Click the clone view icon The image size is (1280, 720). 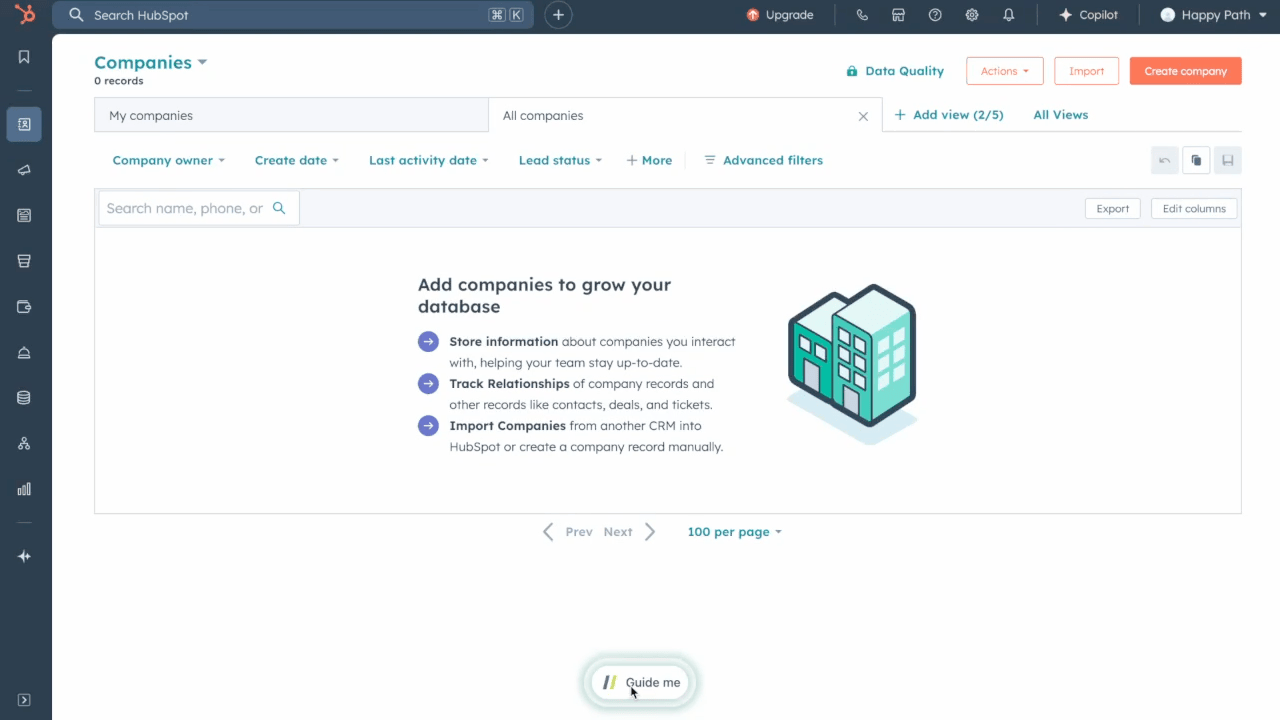tap(1196, 160)
